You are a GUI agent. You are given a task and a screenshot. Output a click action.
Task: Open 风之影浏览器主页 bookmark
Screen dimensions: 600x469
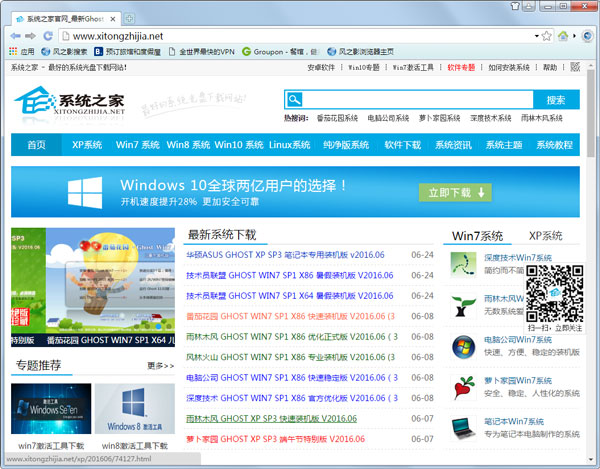(x=360, y=51)
